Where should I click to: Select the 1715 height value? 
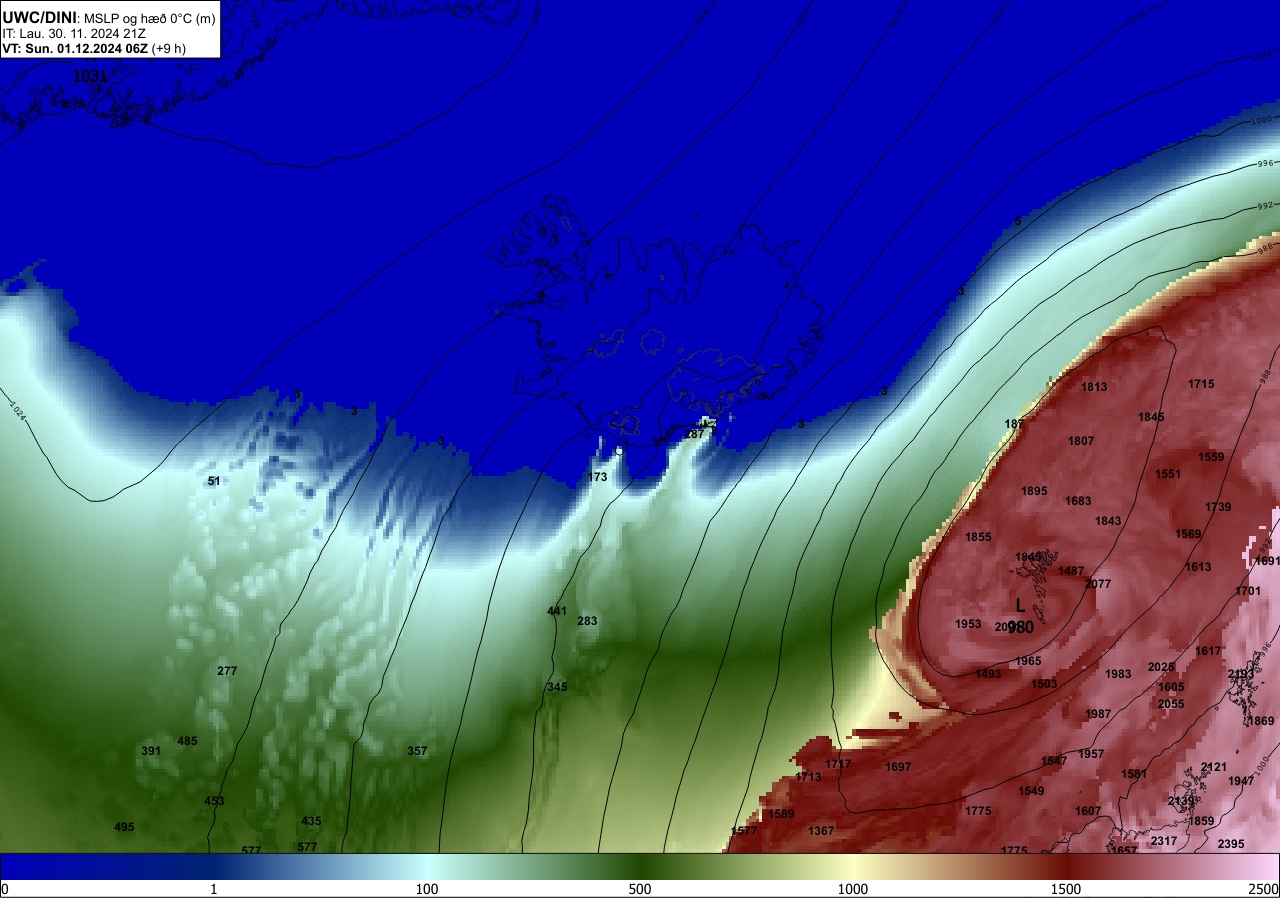point(1201,384)
